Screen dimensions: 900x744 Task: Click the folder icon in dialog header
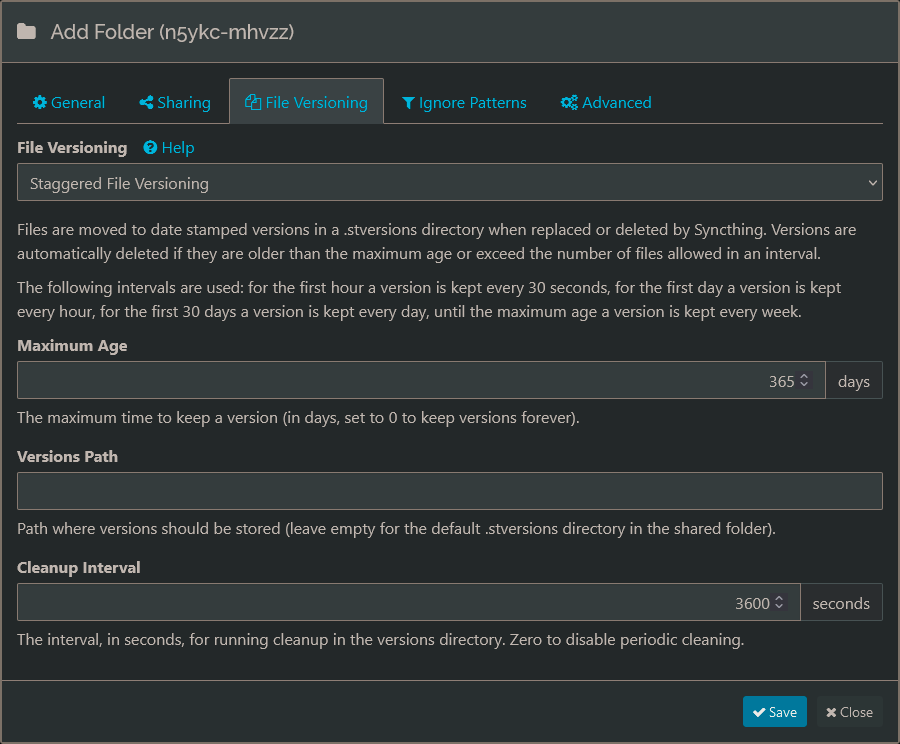click(27, 32)
